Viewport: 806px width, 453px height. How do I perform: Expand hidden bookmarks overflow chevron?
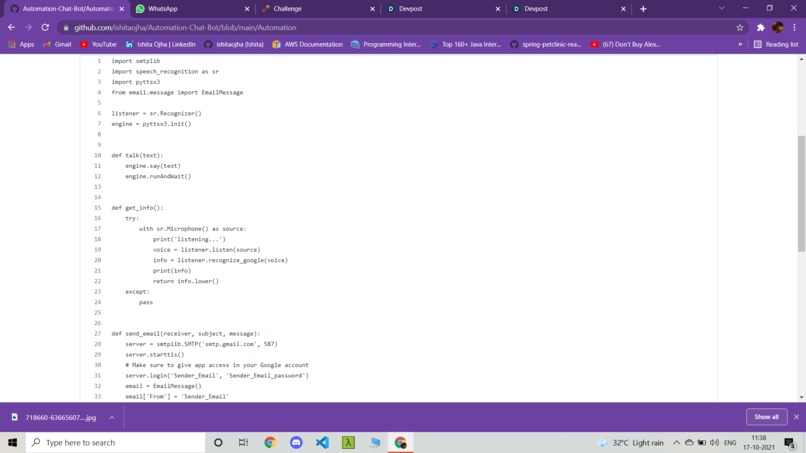point(740,45)
